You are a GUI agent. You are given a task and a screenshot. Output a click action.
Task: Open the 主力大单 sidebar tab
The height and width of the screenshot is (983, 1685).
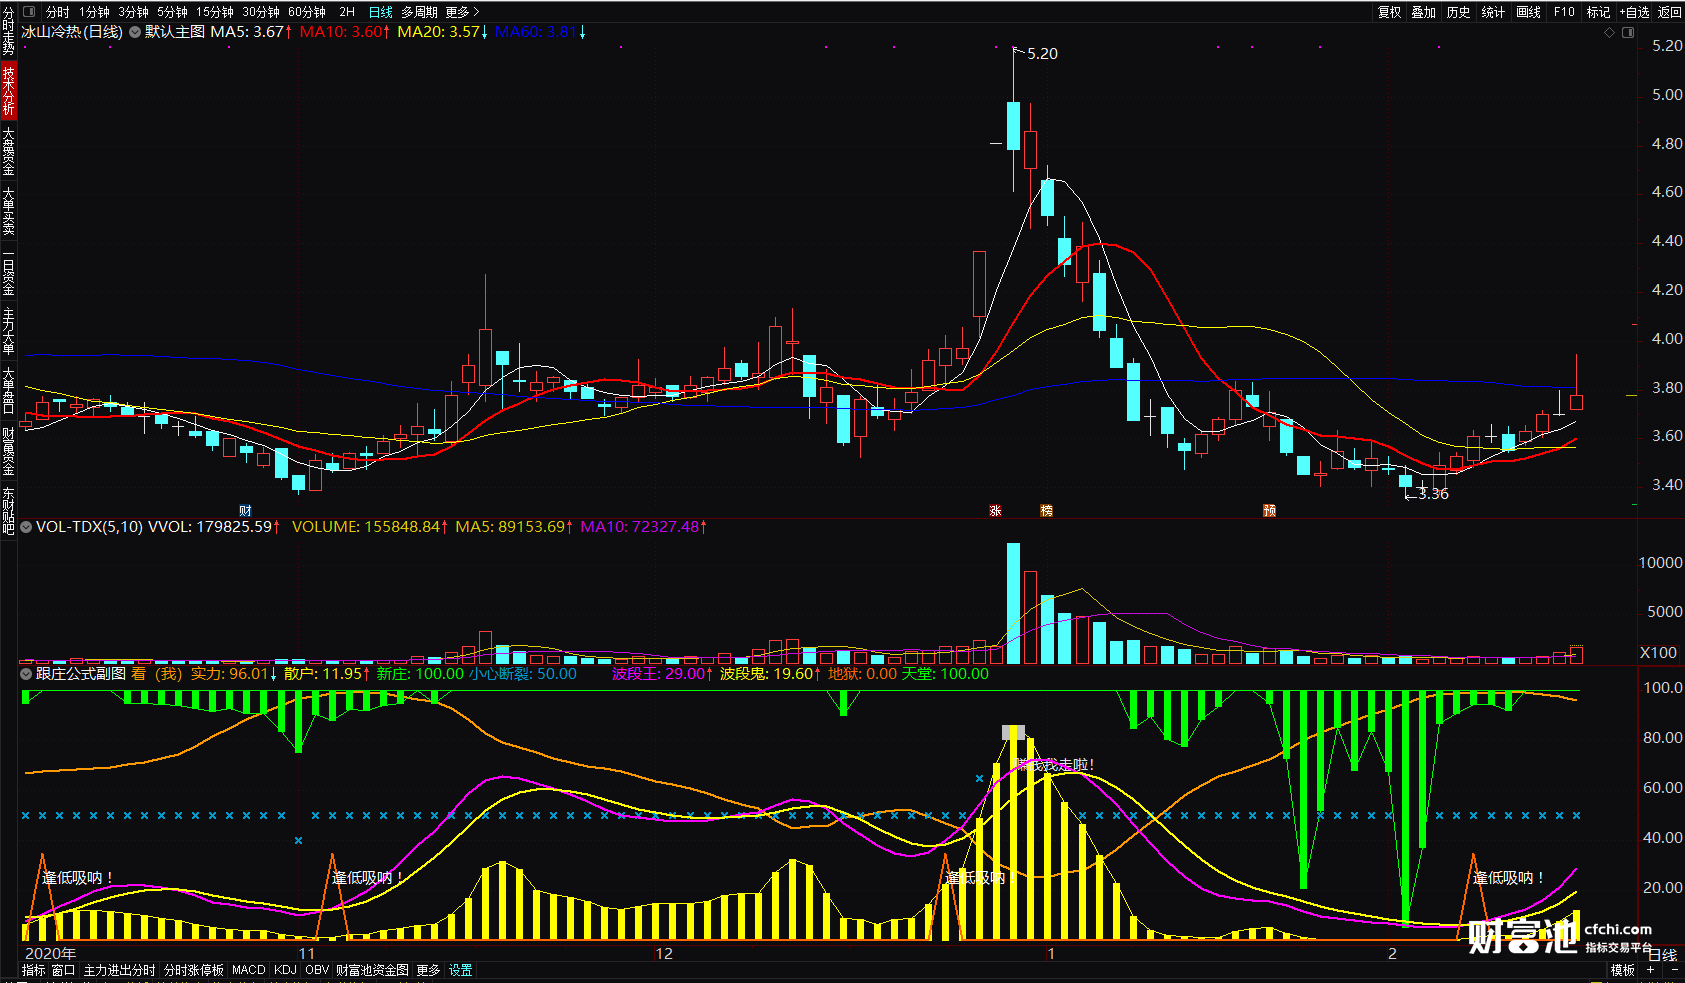(8, 331)
